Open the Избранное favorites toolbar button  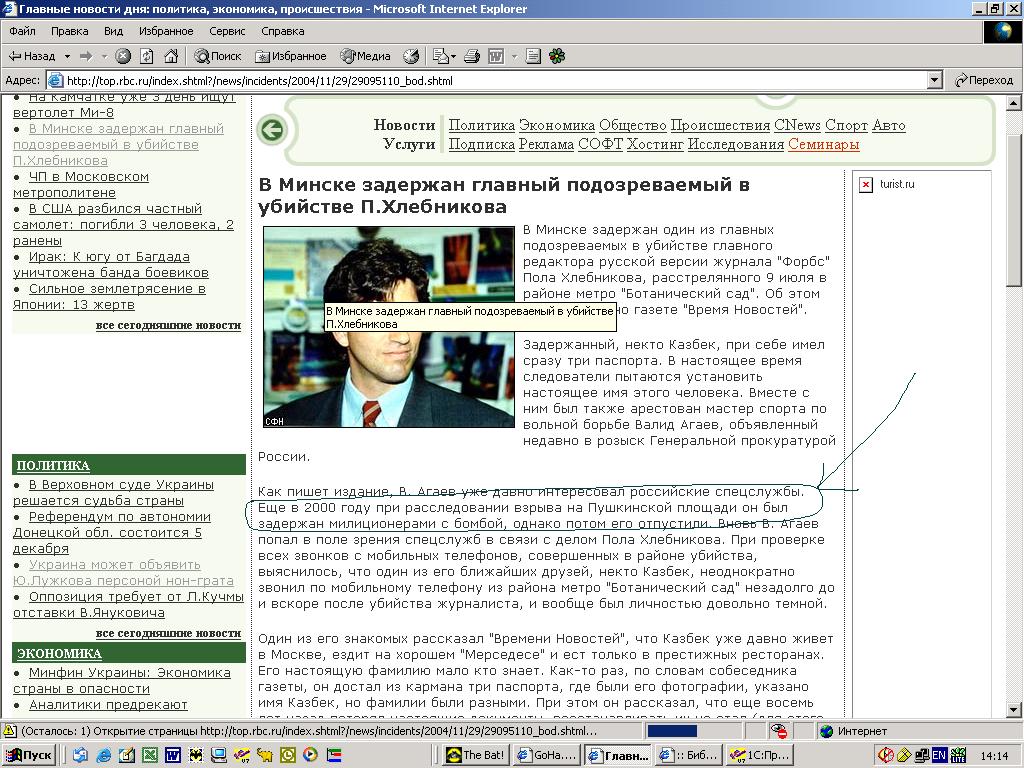point(290,56)
